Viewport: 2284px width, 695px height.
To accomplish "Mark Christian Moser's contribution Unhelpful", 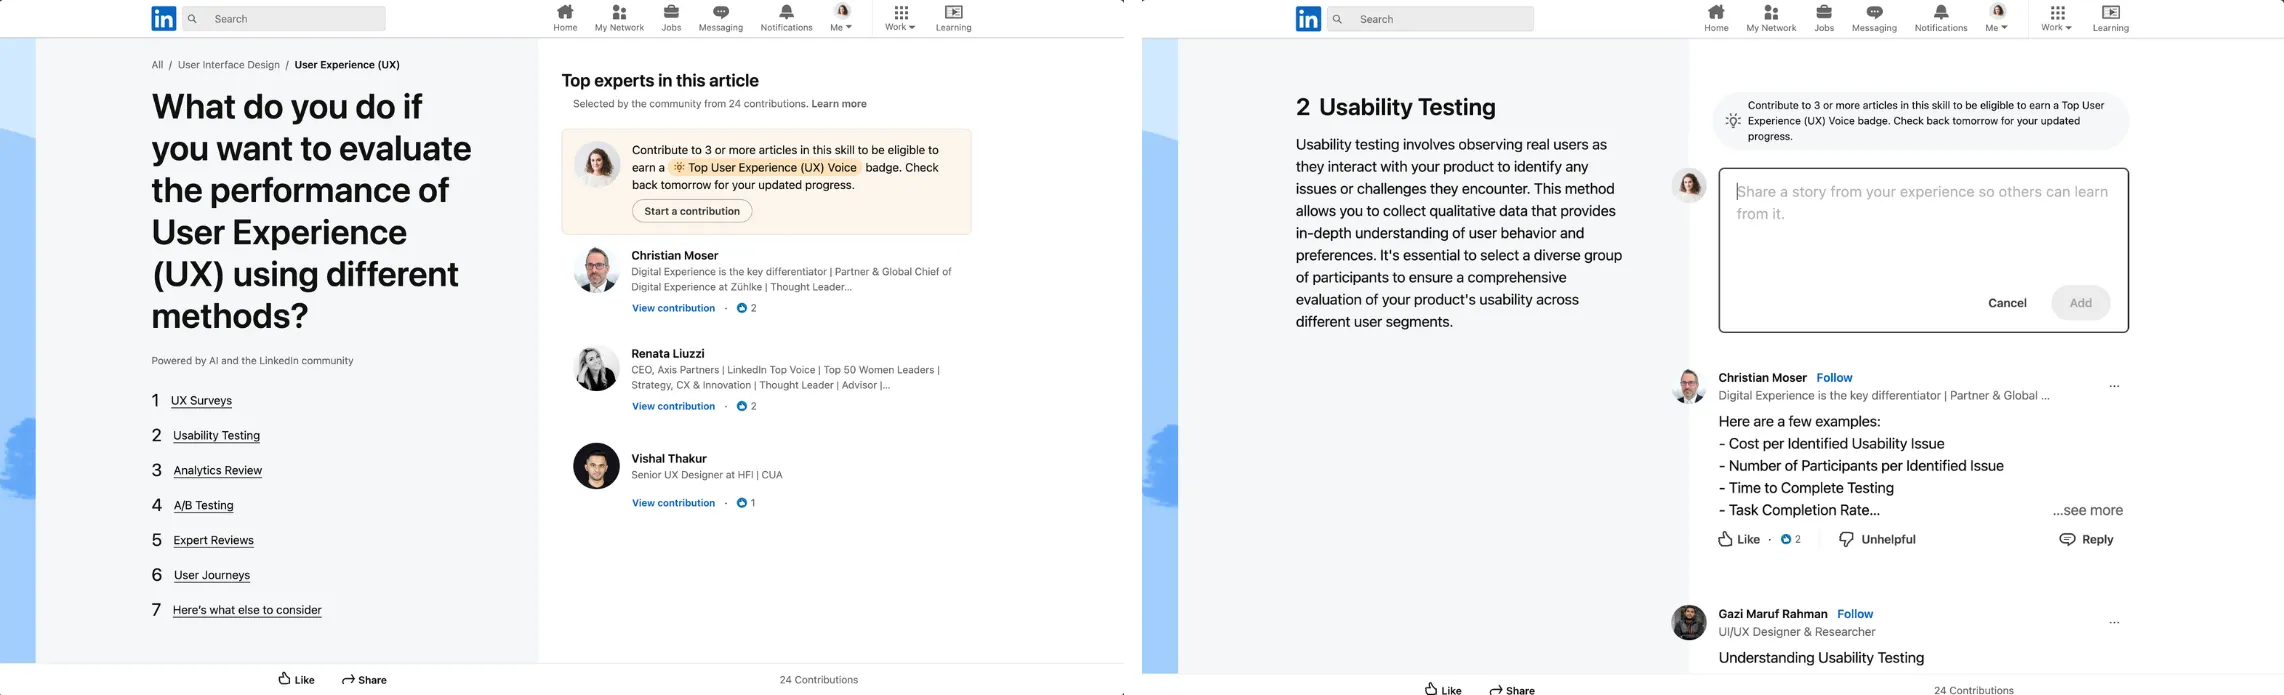I will pyautogui.click(x=1877, y=539).
